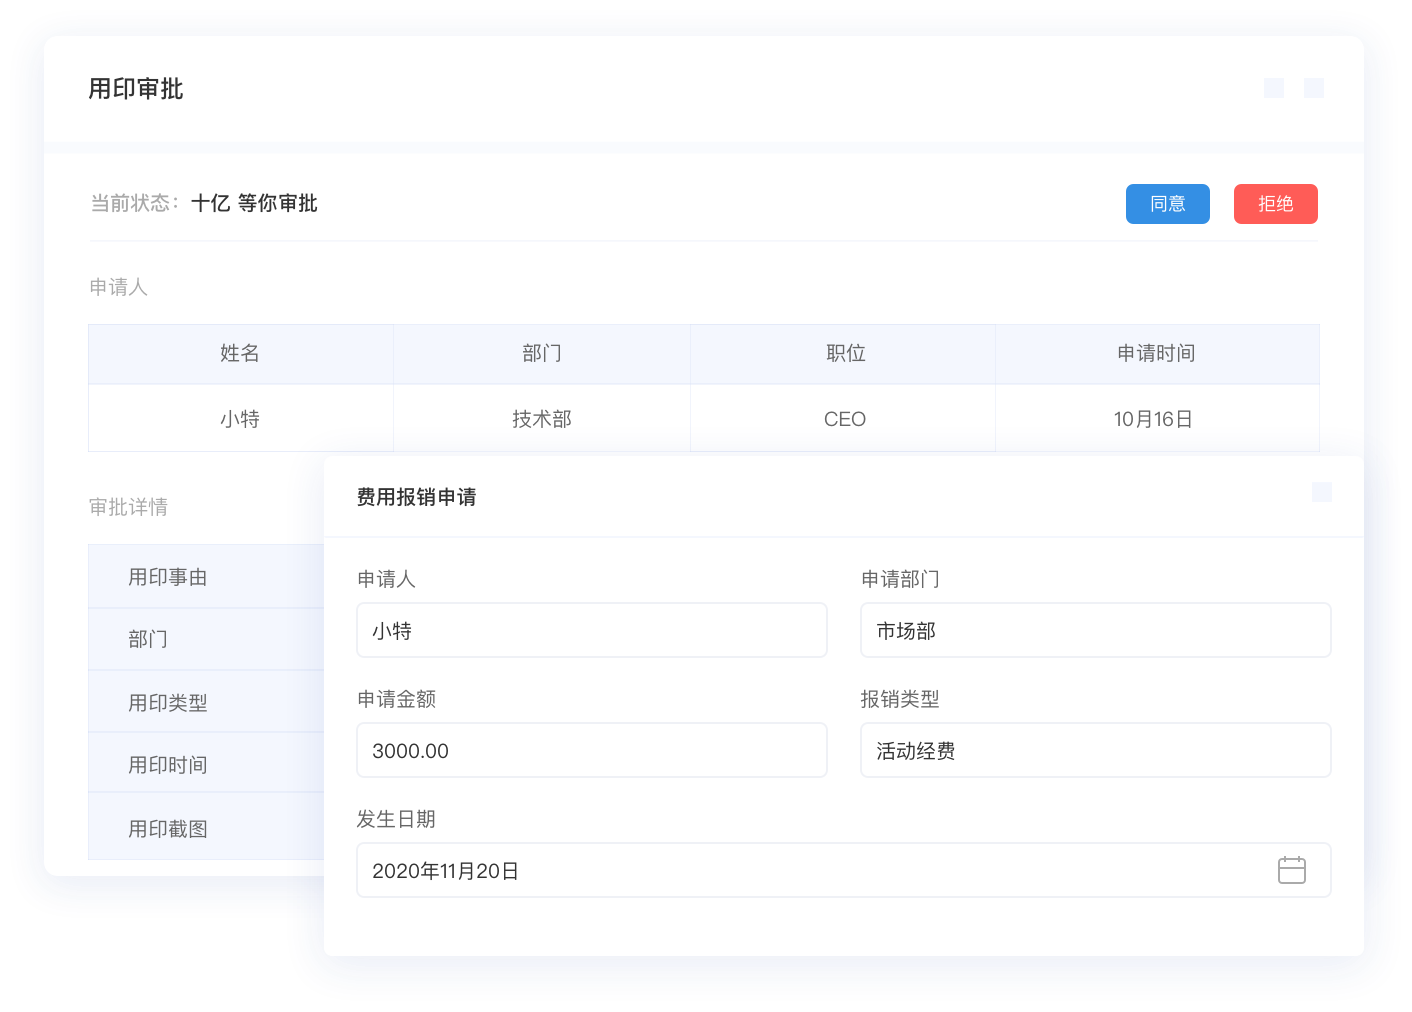Click the 申请部门 field showing 市场部
This screenshot has width=1412, height=1012.
(x=1096, y=630)
